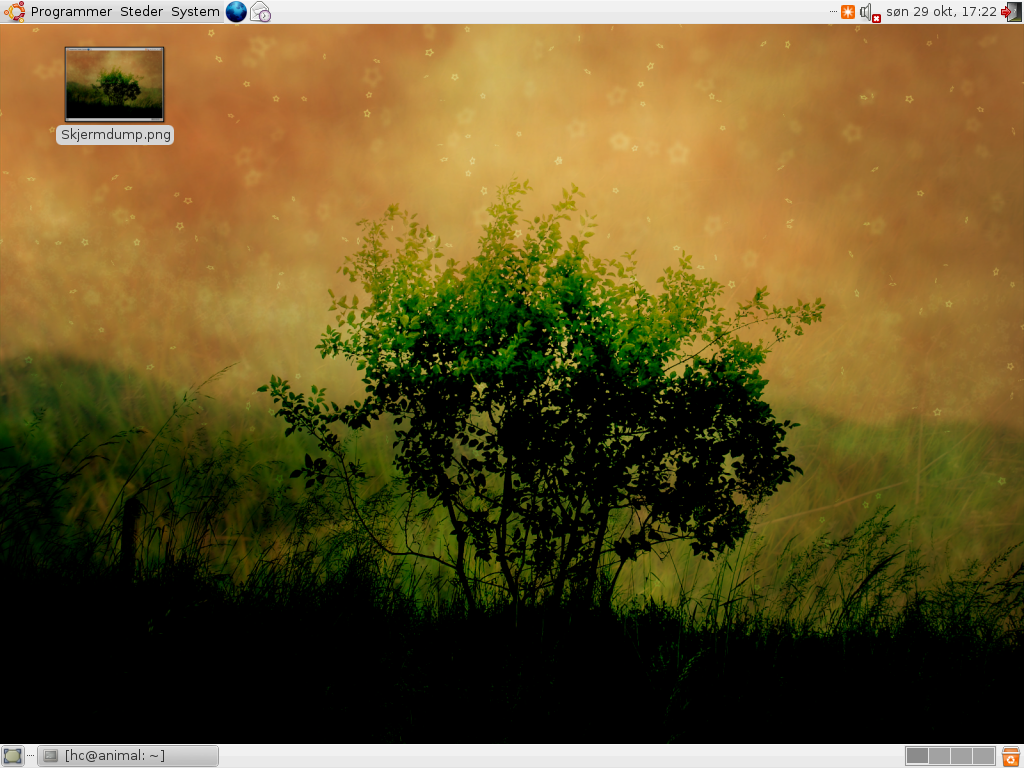Click the muted volume speaker icon

point(870,12)
